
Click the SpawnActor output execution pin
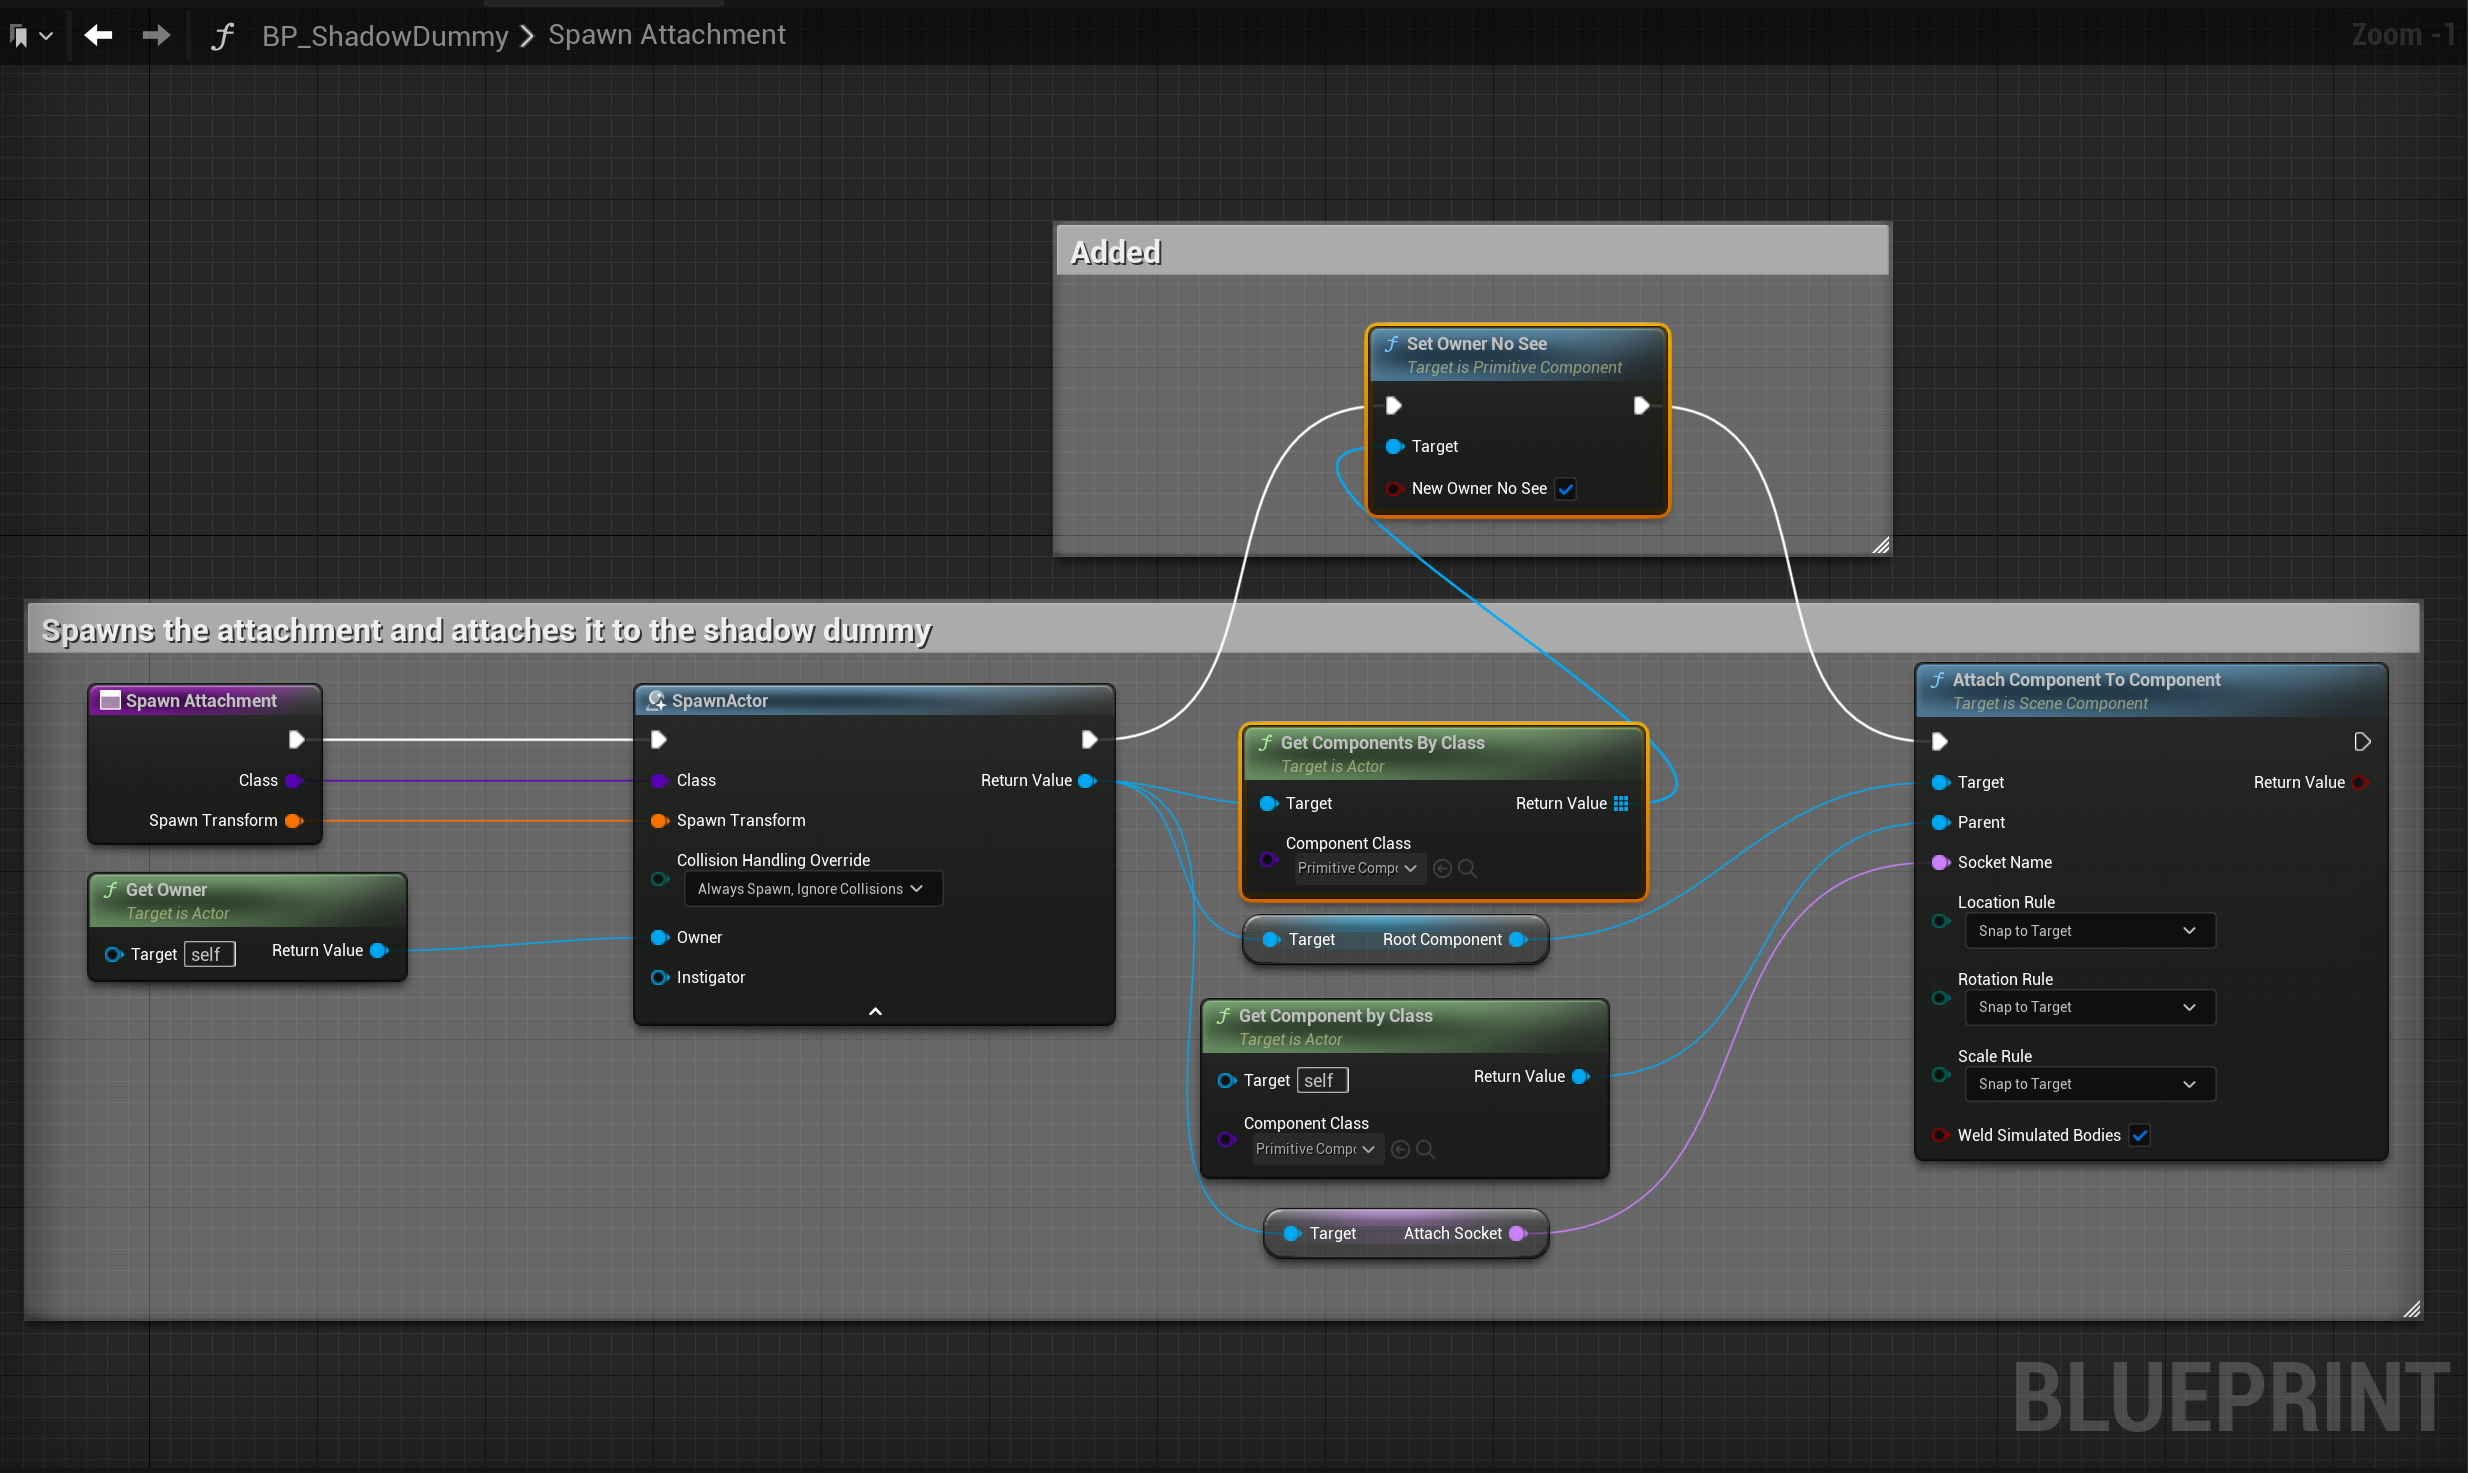click(x=1089, y=739)
